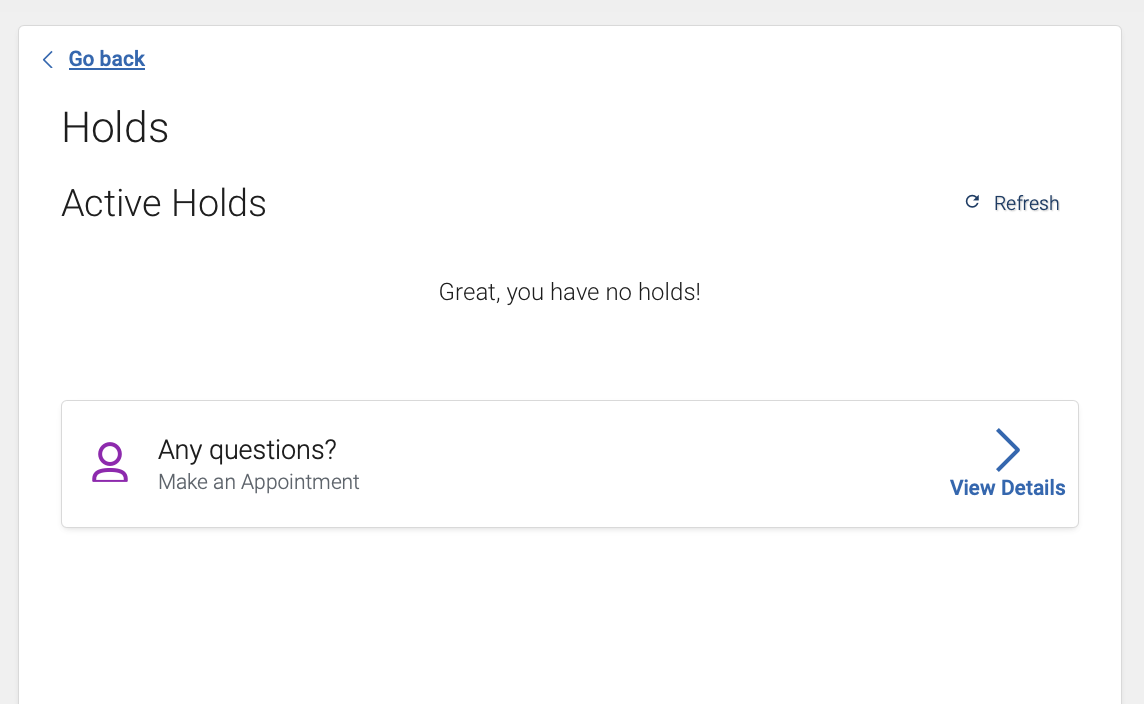Click the circular Refresh arrow icon
This screenshot has height=704, width=1144.
point(972,201)
